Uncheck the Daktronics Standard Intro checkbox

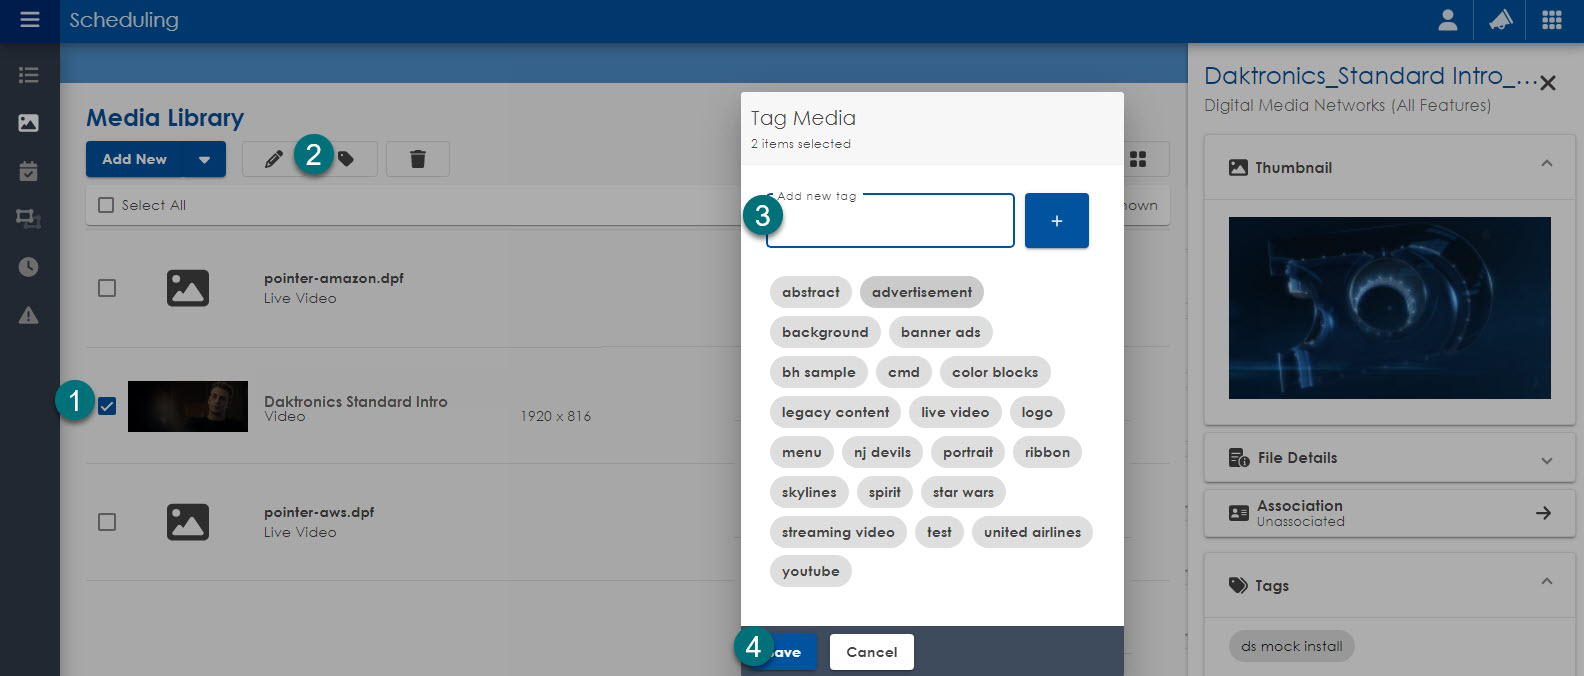coord(107,405)
